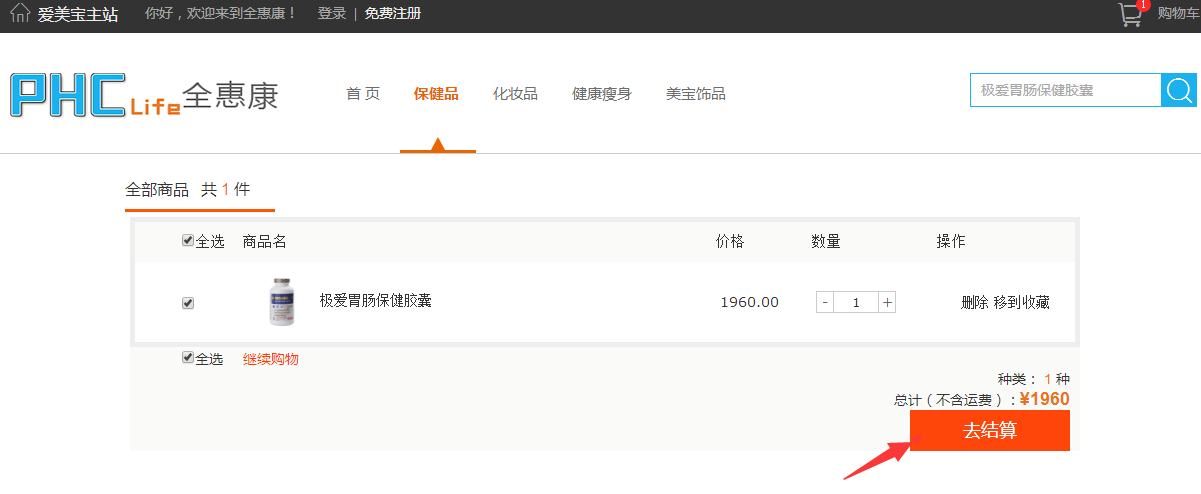Screen dimensions: 1201x494
Task: Click the 登录 link
Action: (332, 14)
